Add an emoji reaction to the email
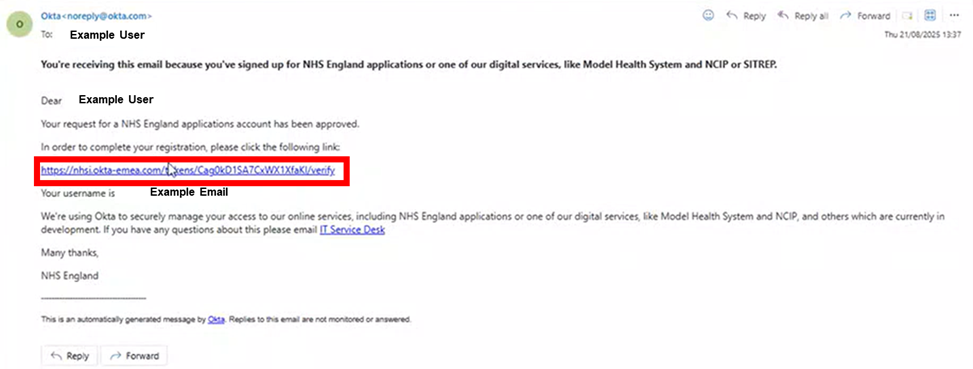 pyautogui.click(x=708, y=16)
